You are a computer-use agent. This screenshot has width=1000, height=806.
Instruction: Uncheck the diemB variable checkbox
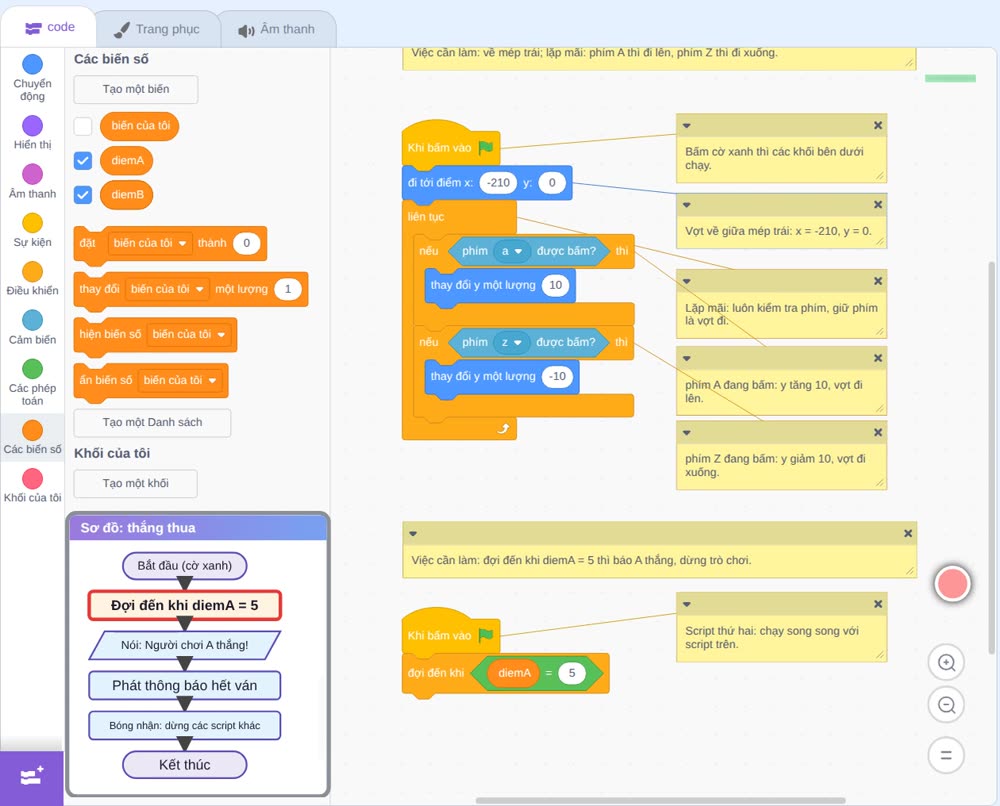[x=83, y=194]
